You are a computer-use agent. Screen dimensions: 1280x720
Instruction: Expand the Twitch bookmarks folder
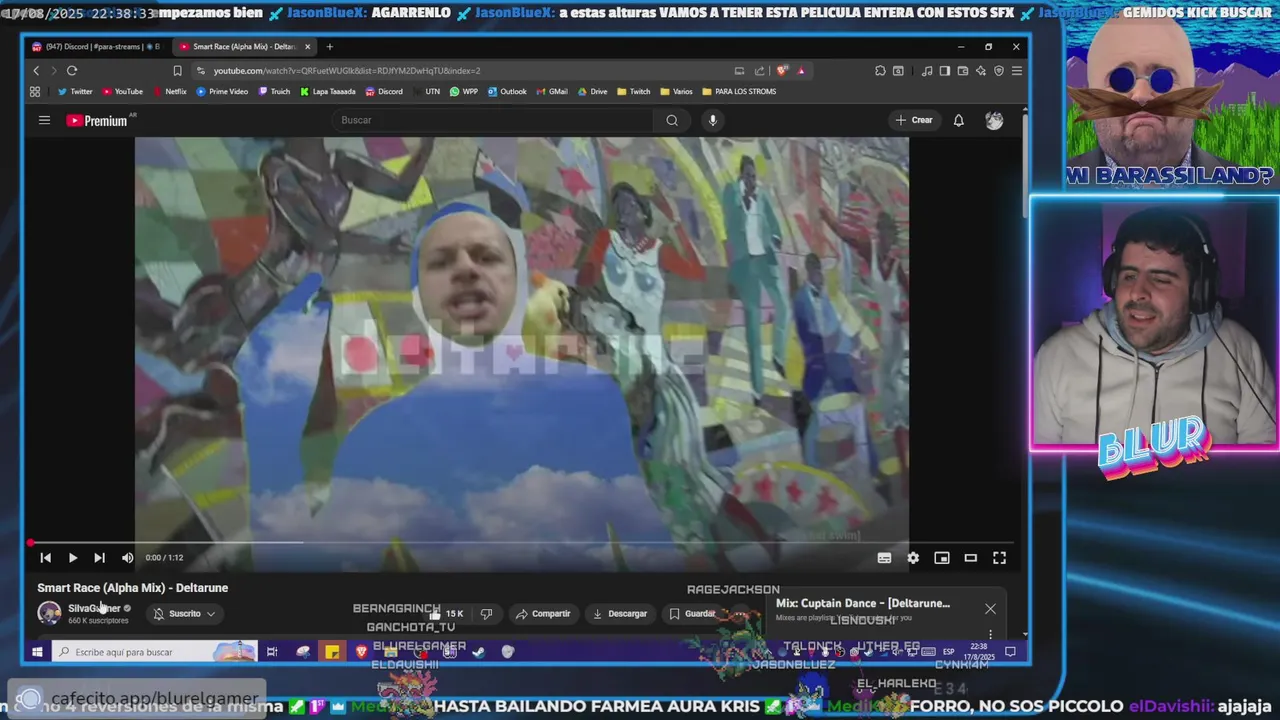coord(633,92)
